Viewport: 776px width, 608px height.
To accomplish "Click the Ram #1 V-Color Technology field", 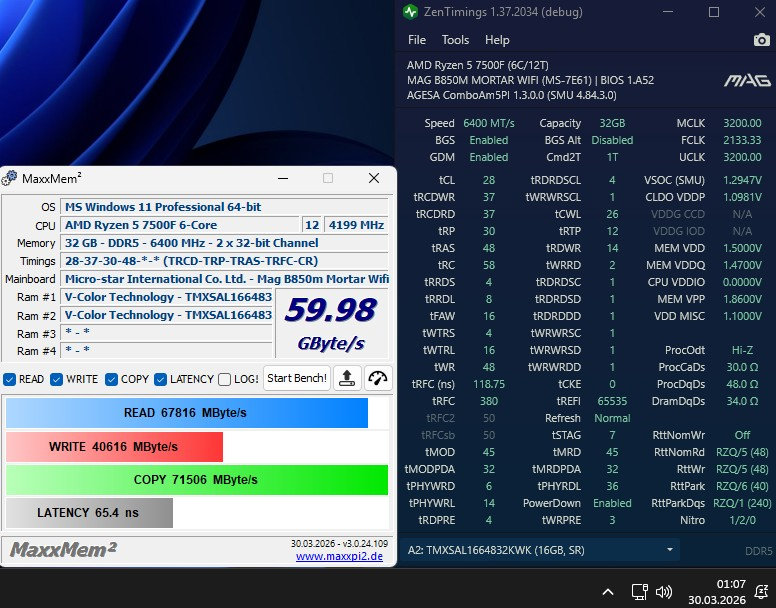I will (x=166, y=297).
